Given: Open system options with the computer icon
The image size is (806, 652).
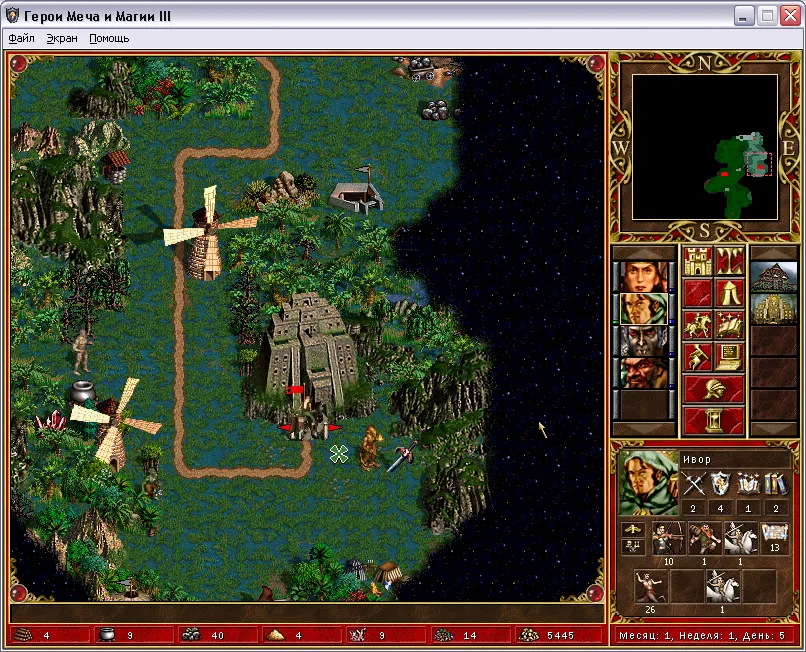Looking at the screenshot, I should coord(729,357).
